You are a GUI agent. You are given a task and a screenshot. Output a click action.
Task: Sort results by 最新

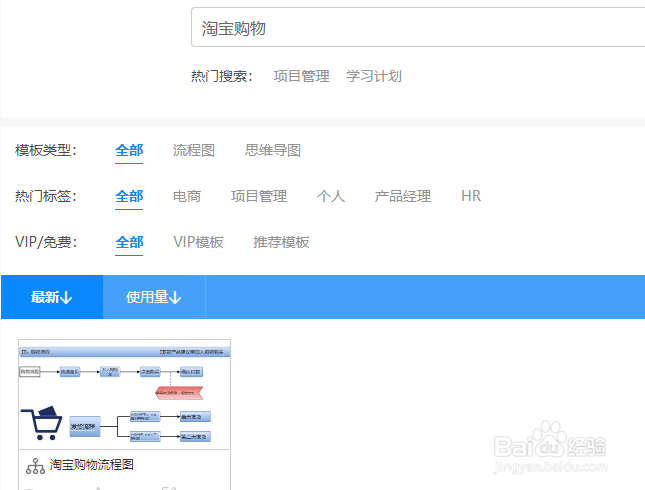click(x=52, y=297)
